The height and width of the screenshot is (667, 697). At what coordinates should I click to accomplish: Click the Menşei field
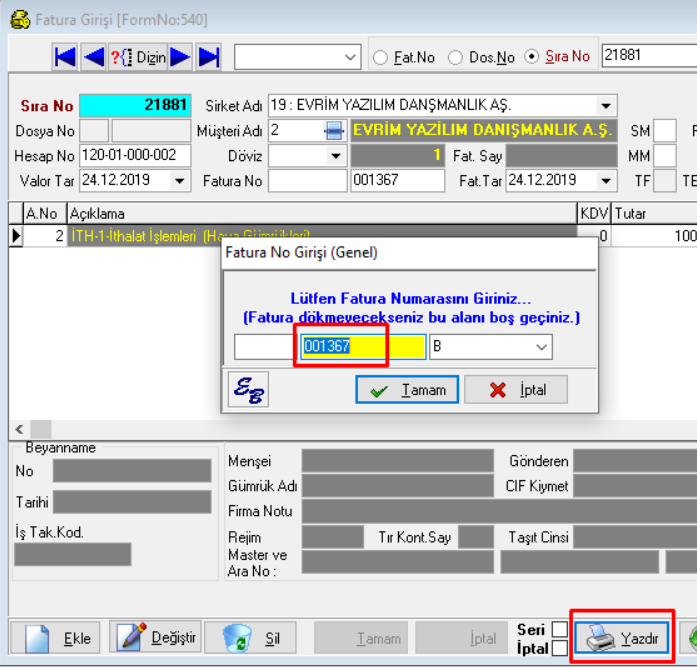coord(398,461)
